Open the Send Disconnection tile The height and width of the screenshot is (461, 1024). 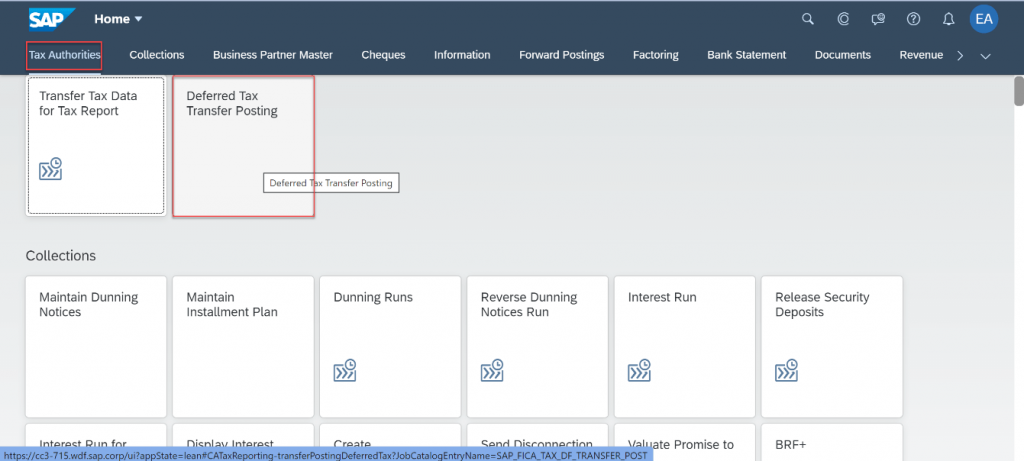(537, 442)
